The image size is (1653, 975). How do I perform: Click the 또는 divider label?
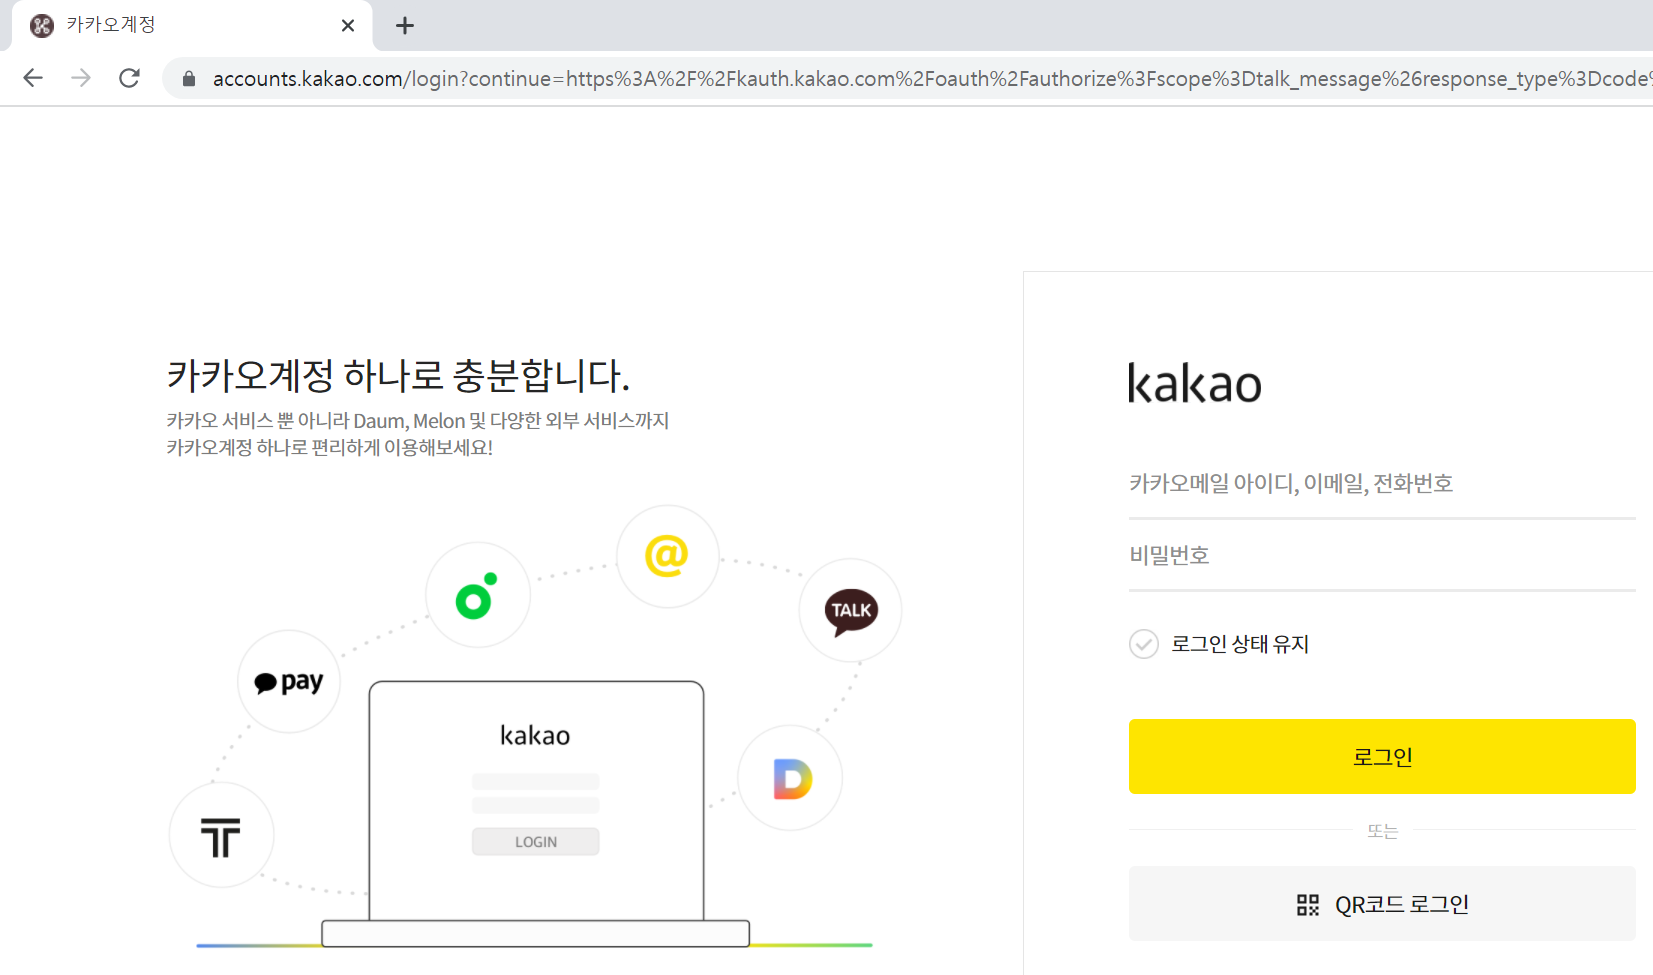point(1383,831)
